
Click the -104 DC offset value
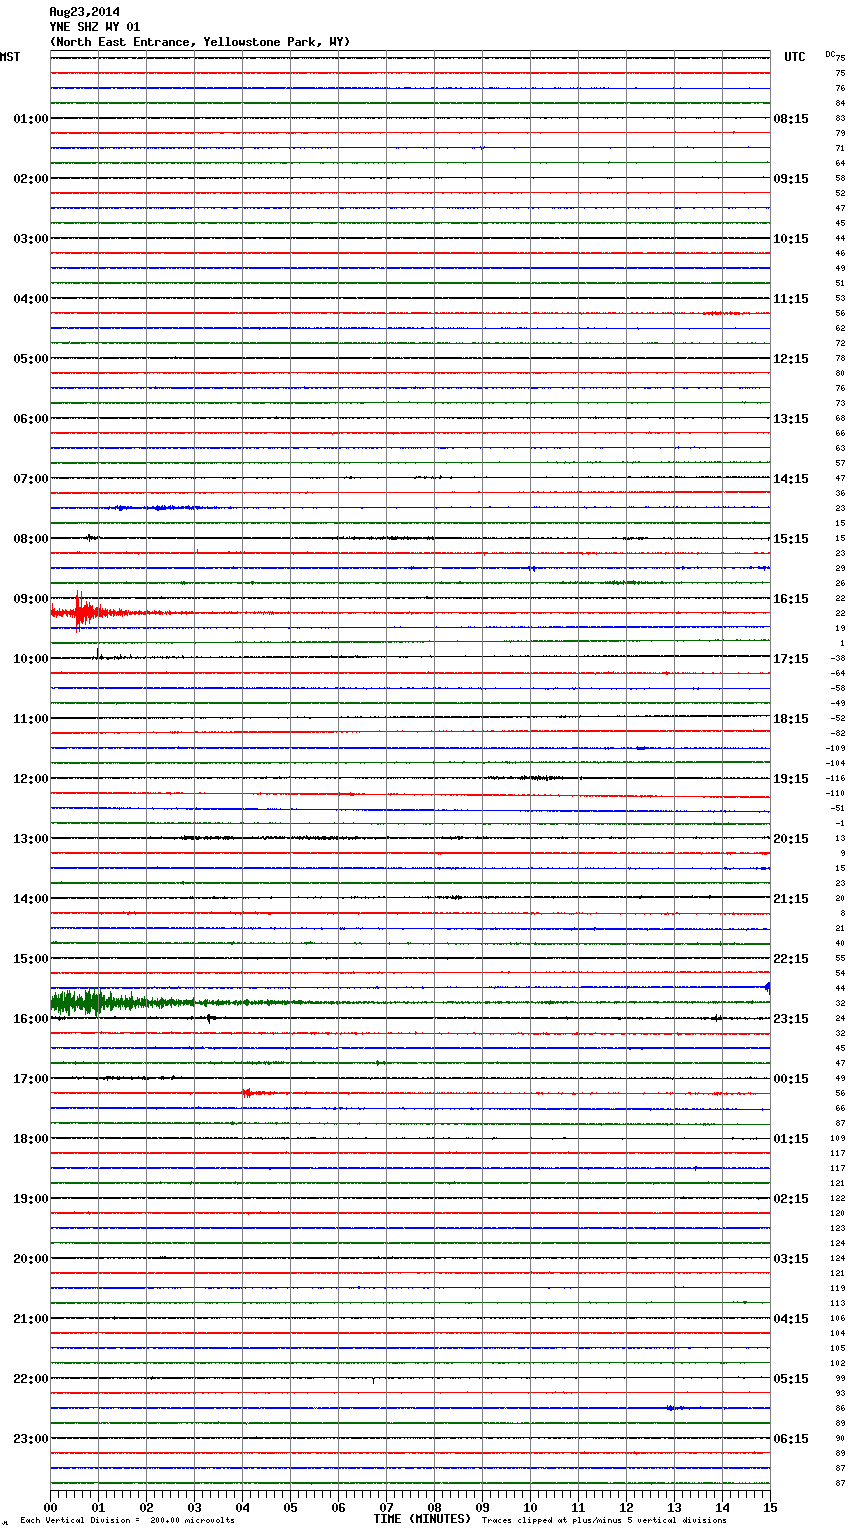(835, 763)
